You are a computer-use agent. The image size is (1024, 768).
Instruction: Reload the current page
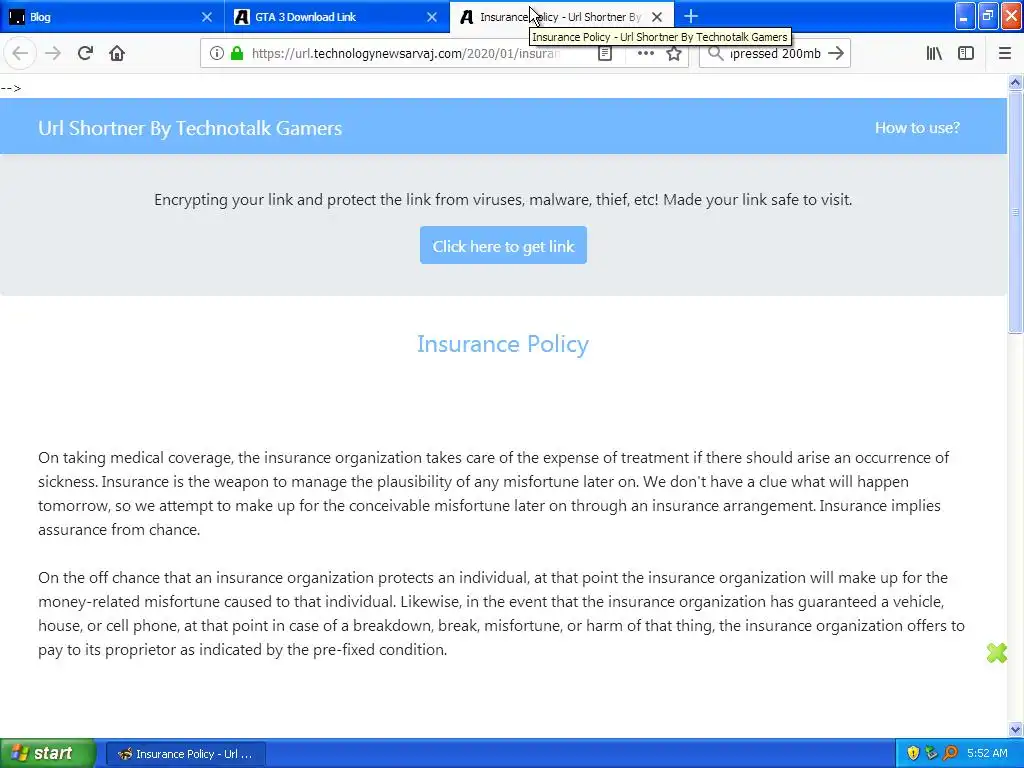pos(85,54)
